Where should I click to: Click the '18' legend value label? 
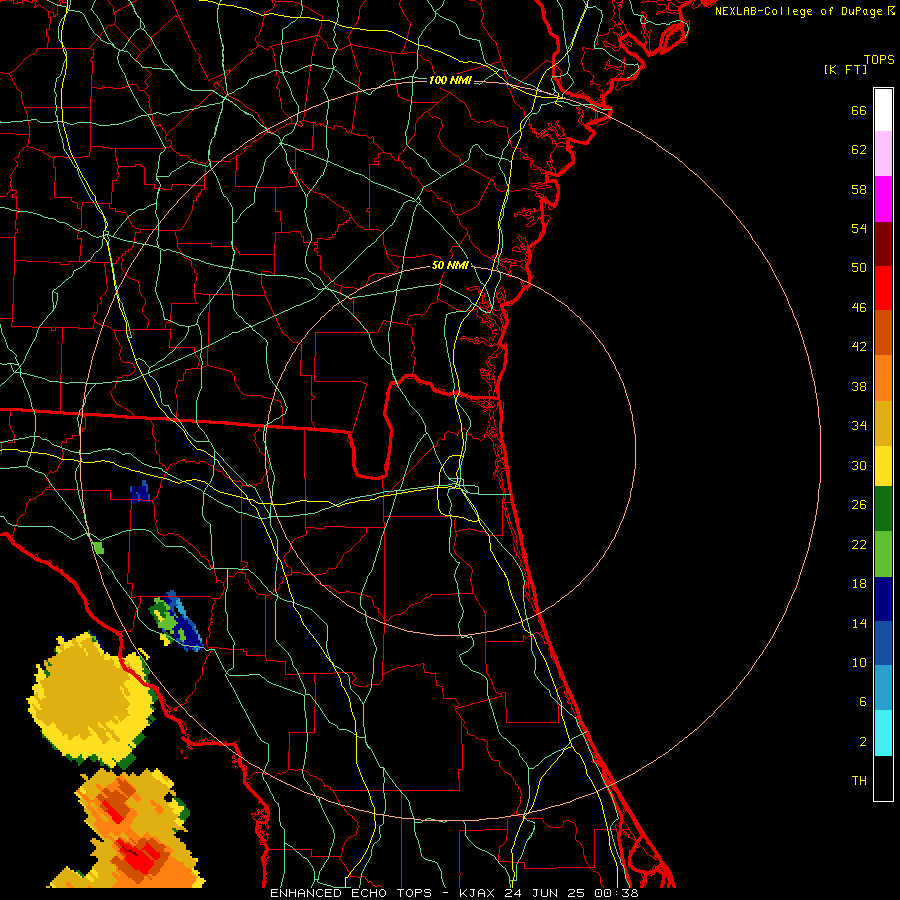coord(859,584)
